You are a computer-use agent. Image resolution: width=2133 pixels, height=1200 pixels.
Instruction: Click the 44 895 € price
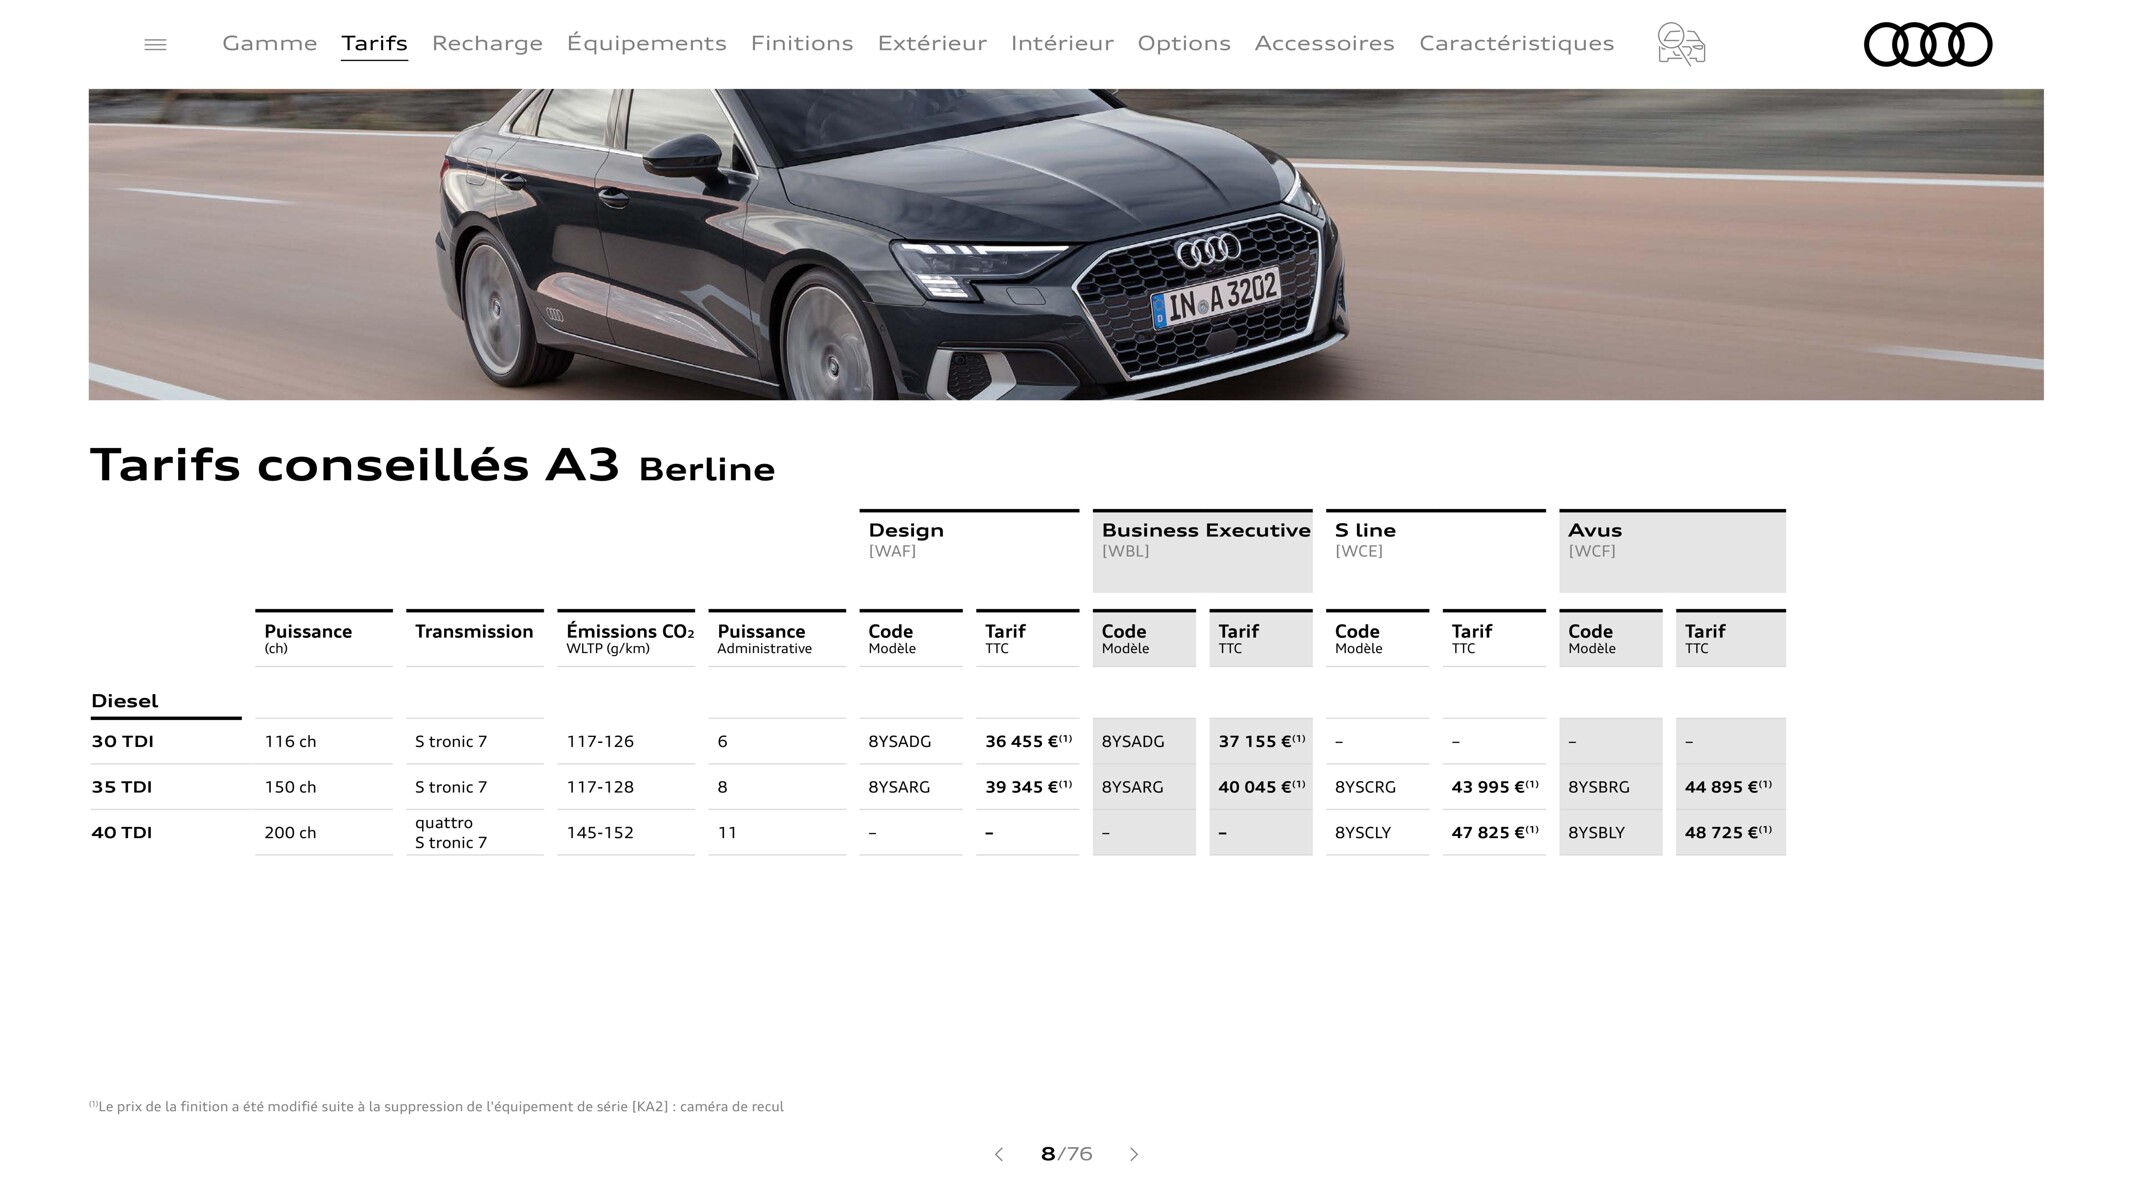pos(1728,787)
